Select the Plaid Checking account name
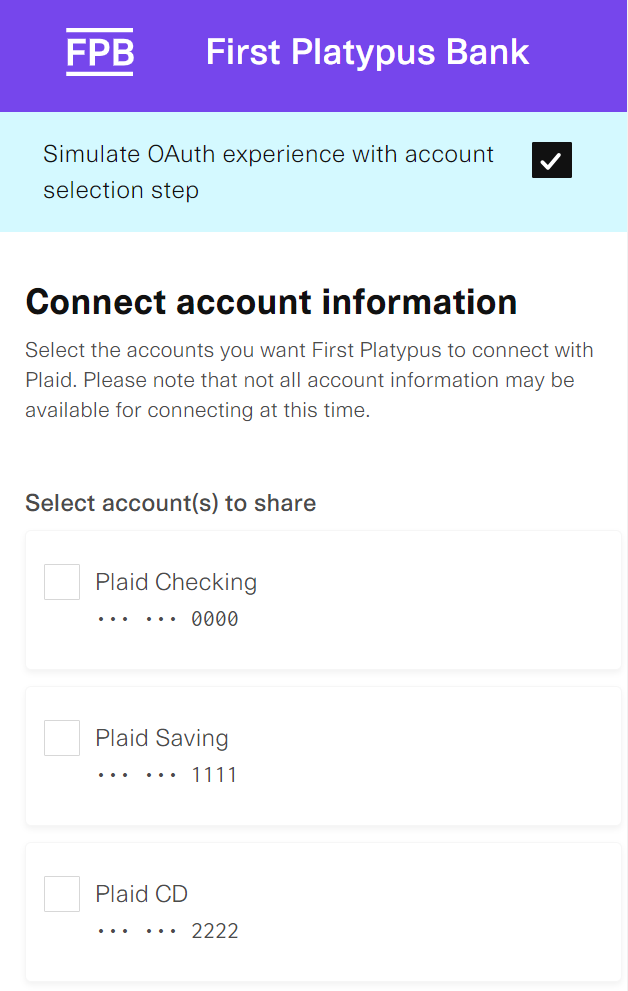 point(176,582)
